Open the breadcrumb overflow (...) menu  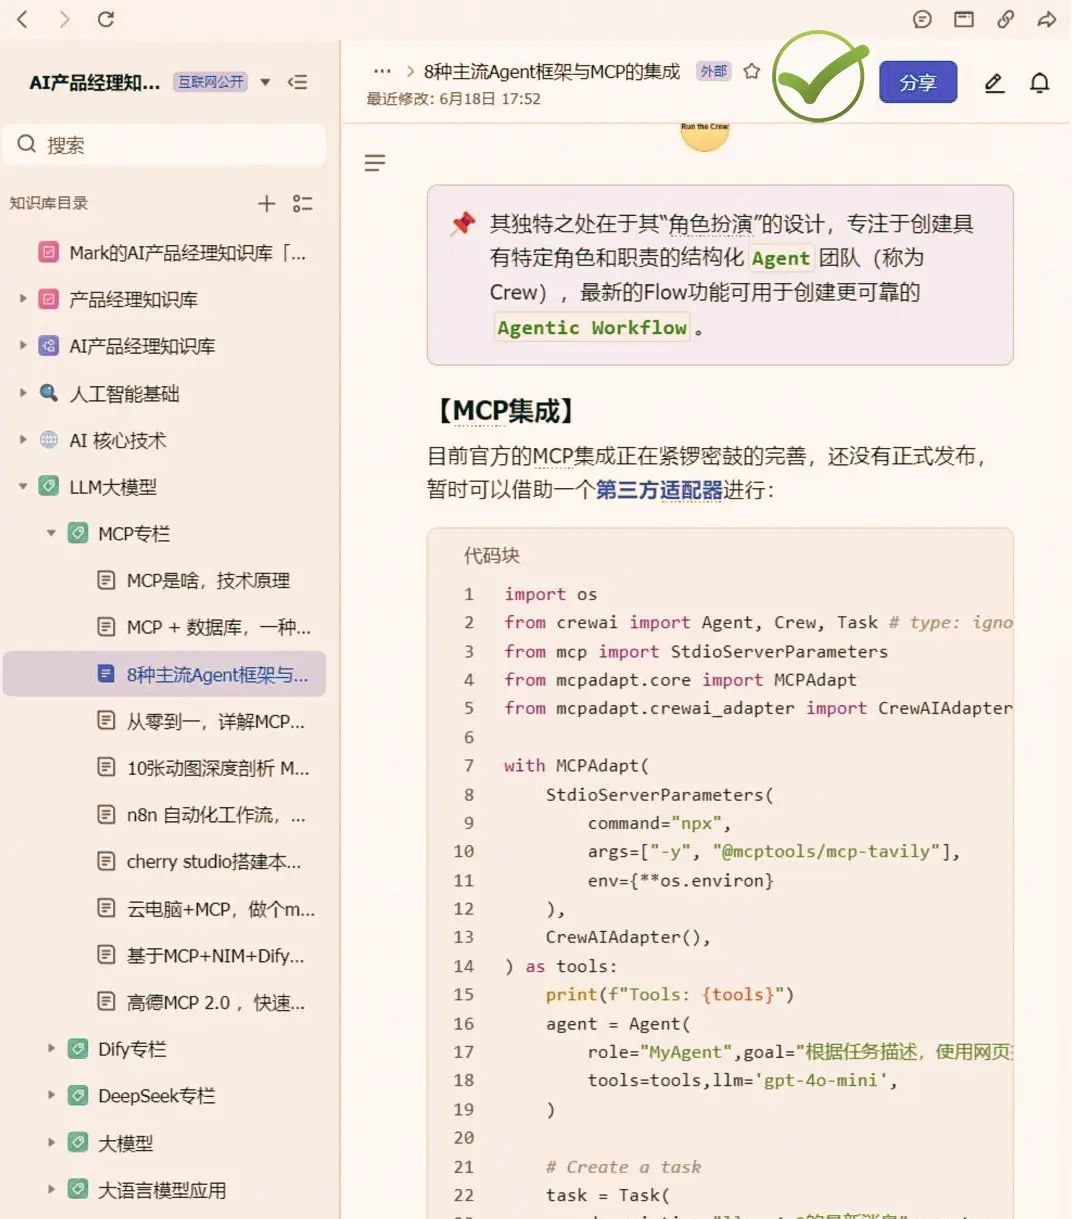(x=381, y=71)
